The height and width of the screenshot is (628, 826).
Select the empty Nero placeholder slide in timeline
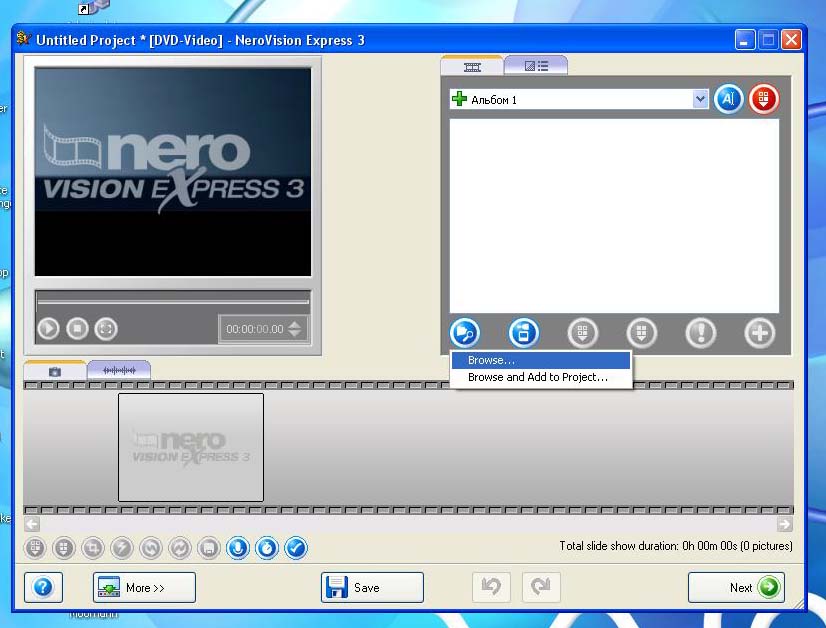pyautogui.click(x=191, y=447)
